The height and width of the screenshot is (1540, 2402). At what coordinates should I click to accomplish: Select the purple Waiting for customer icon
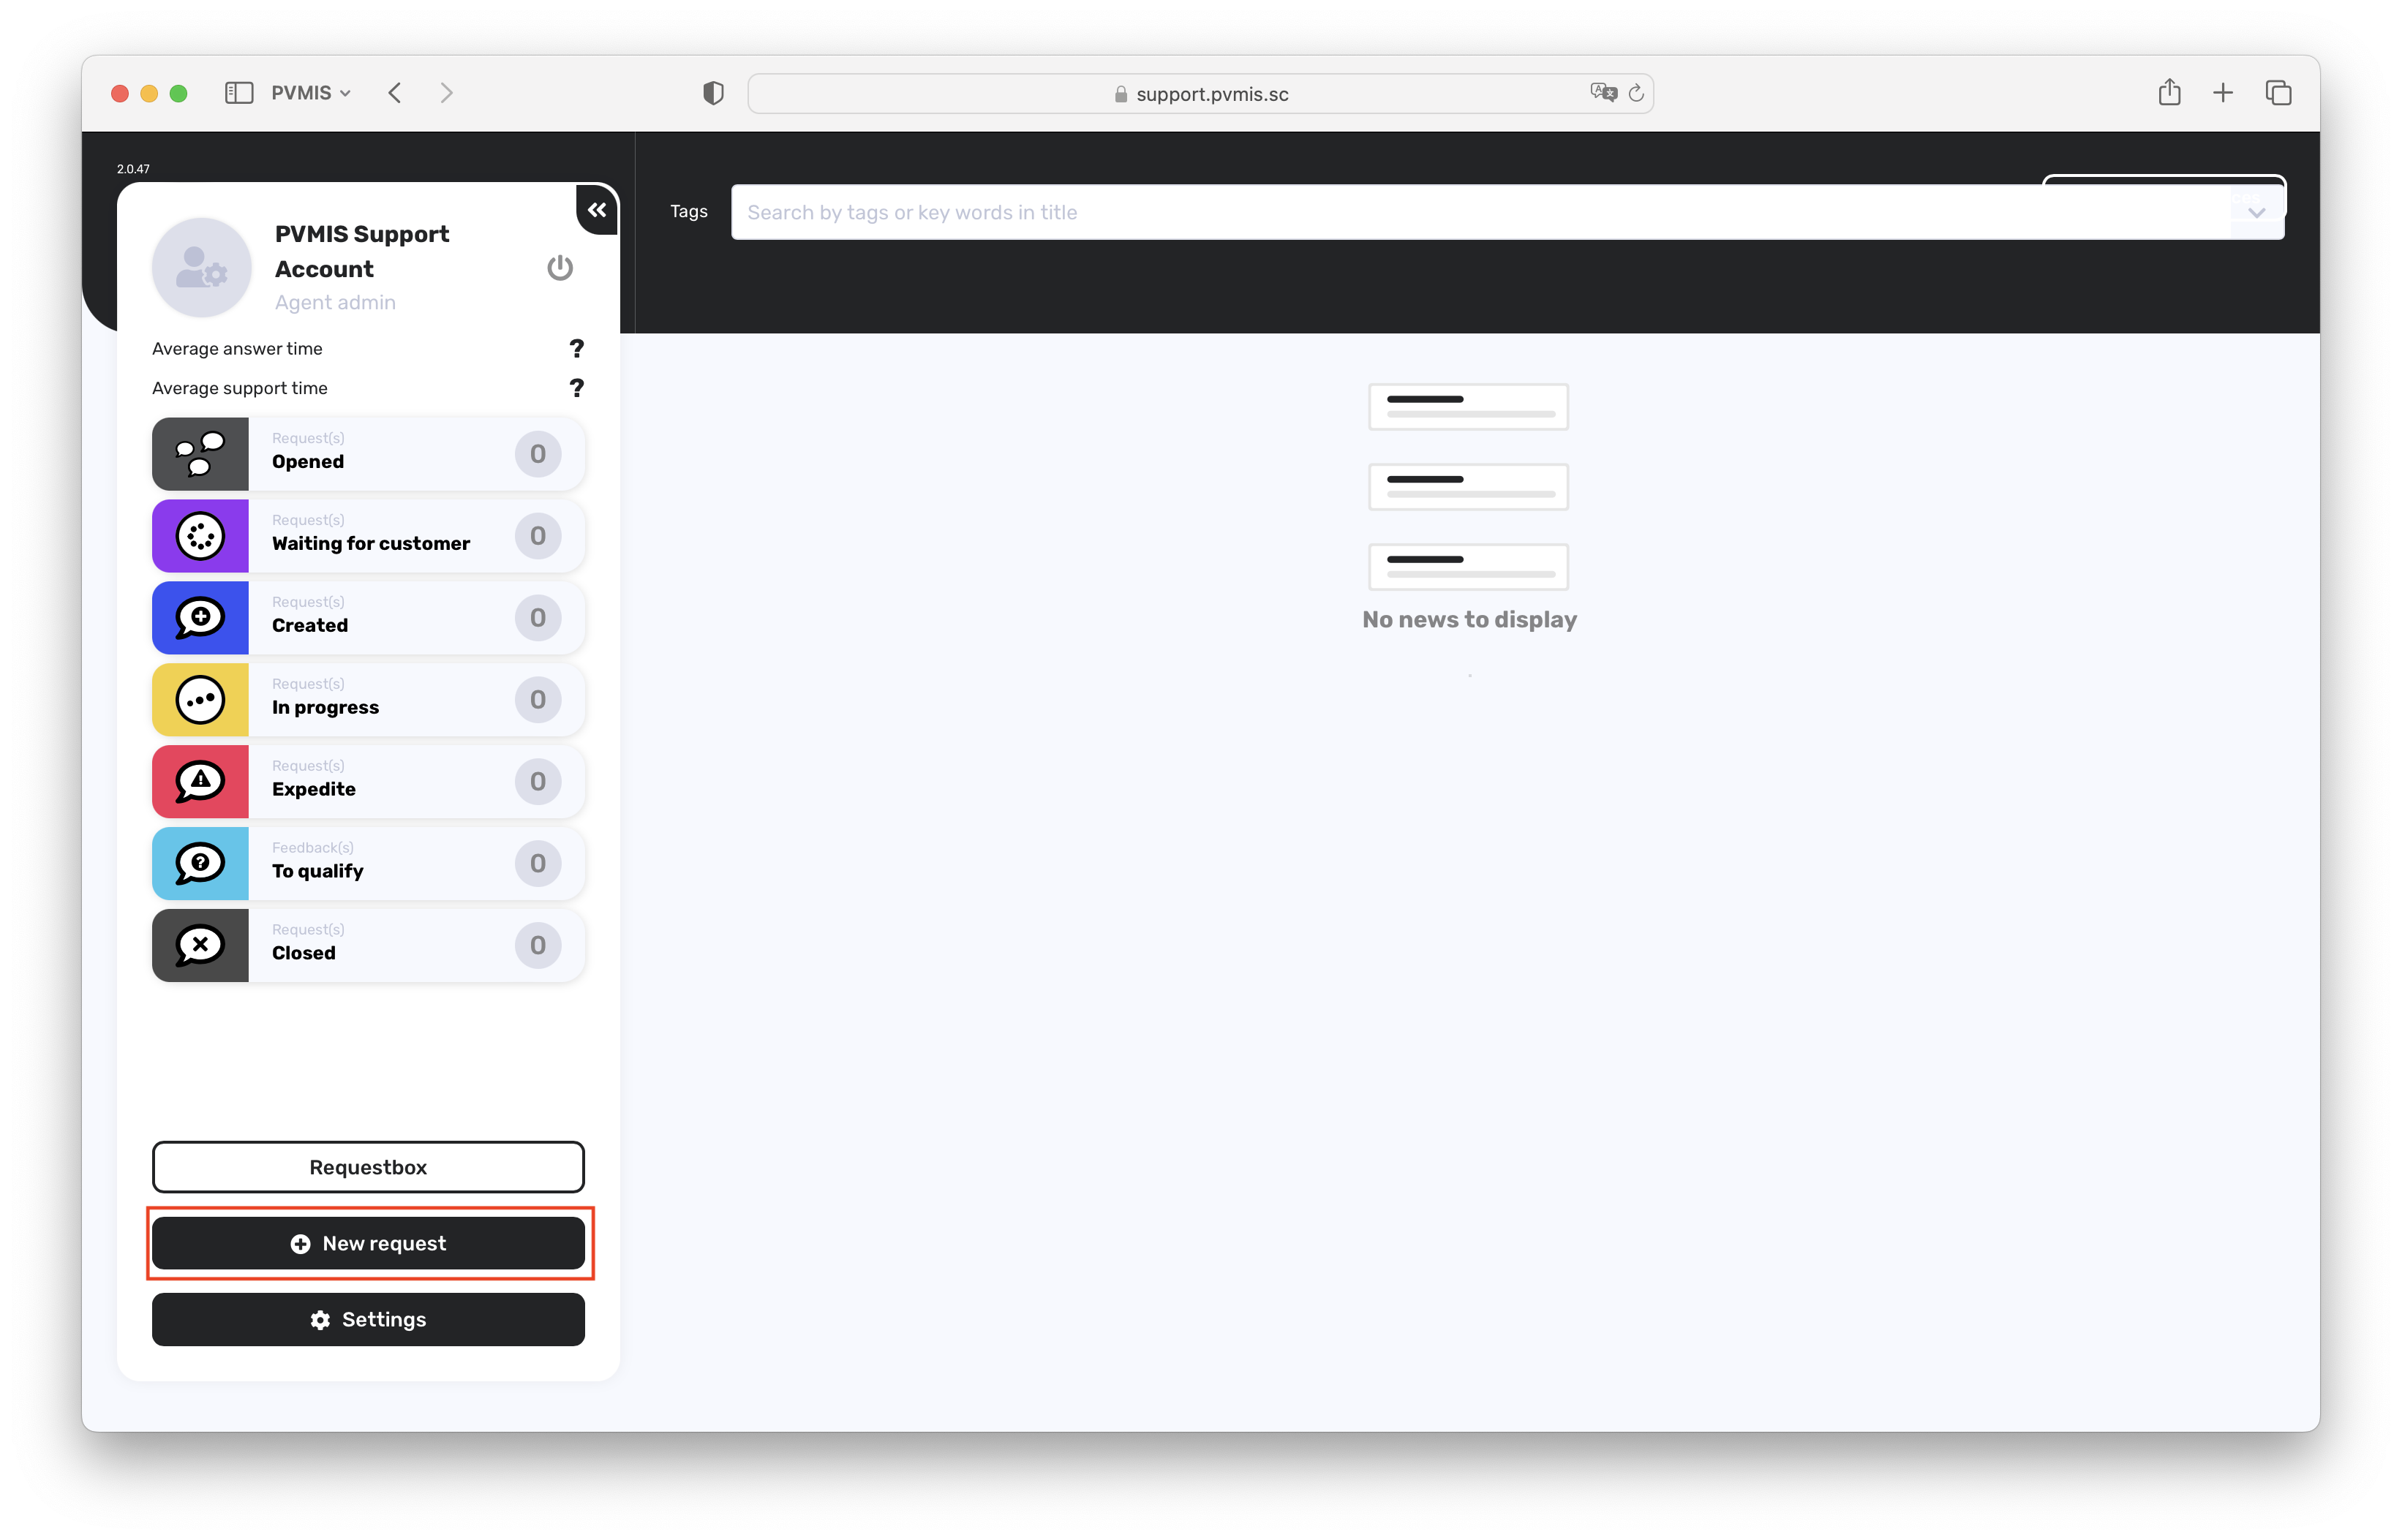pyautogui.click(x=200, y=536)
